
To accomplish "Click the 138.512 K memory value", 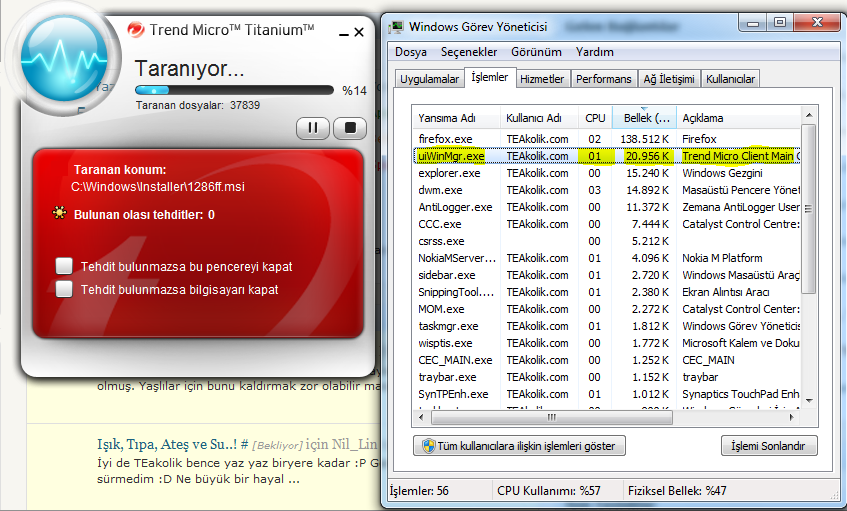I will click(644, 139).
